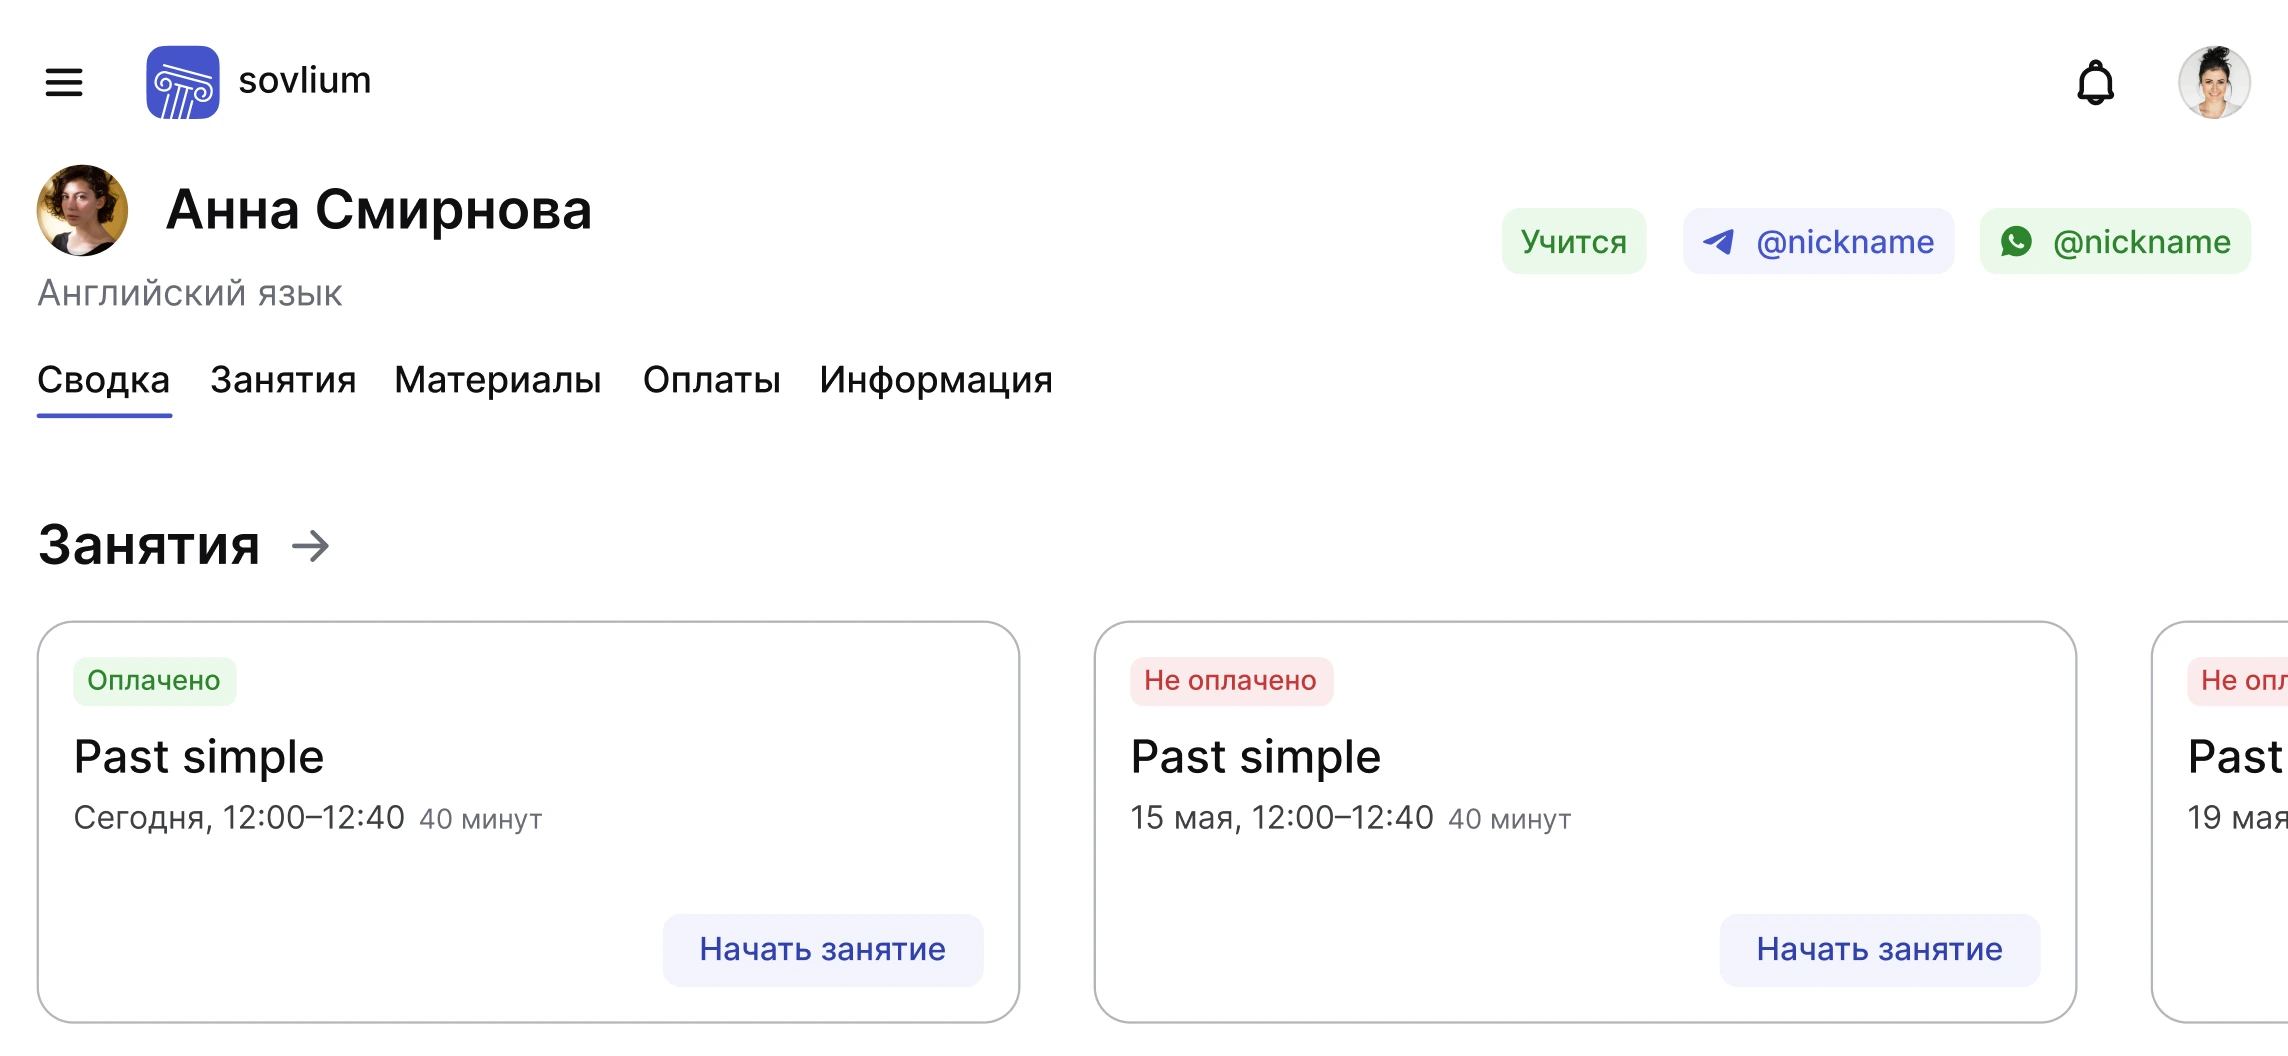
Task: Open the hamburger navigation menu
Action: pyautogui.click(x=63, y=82)
